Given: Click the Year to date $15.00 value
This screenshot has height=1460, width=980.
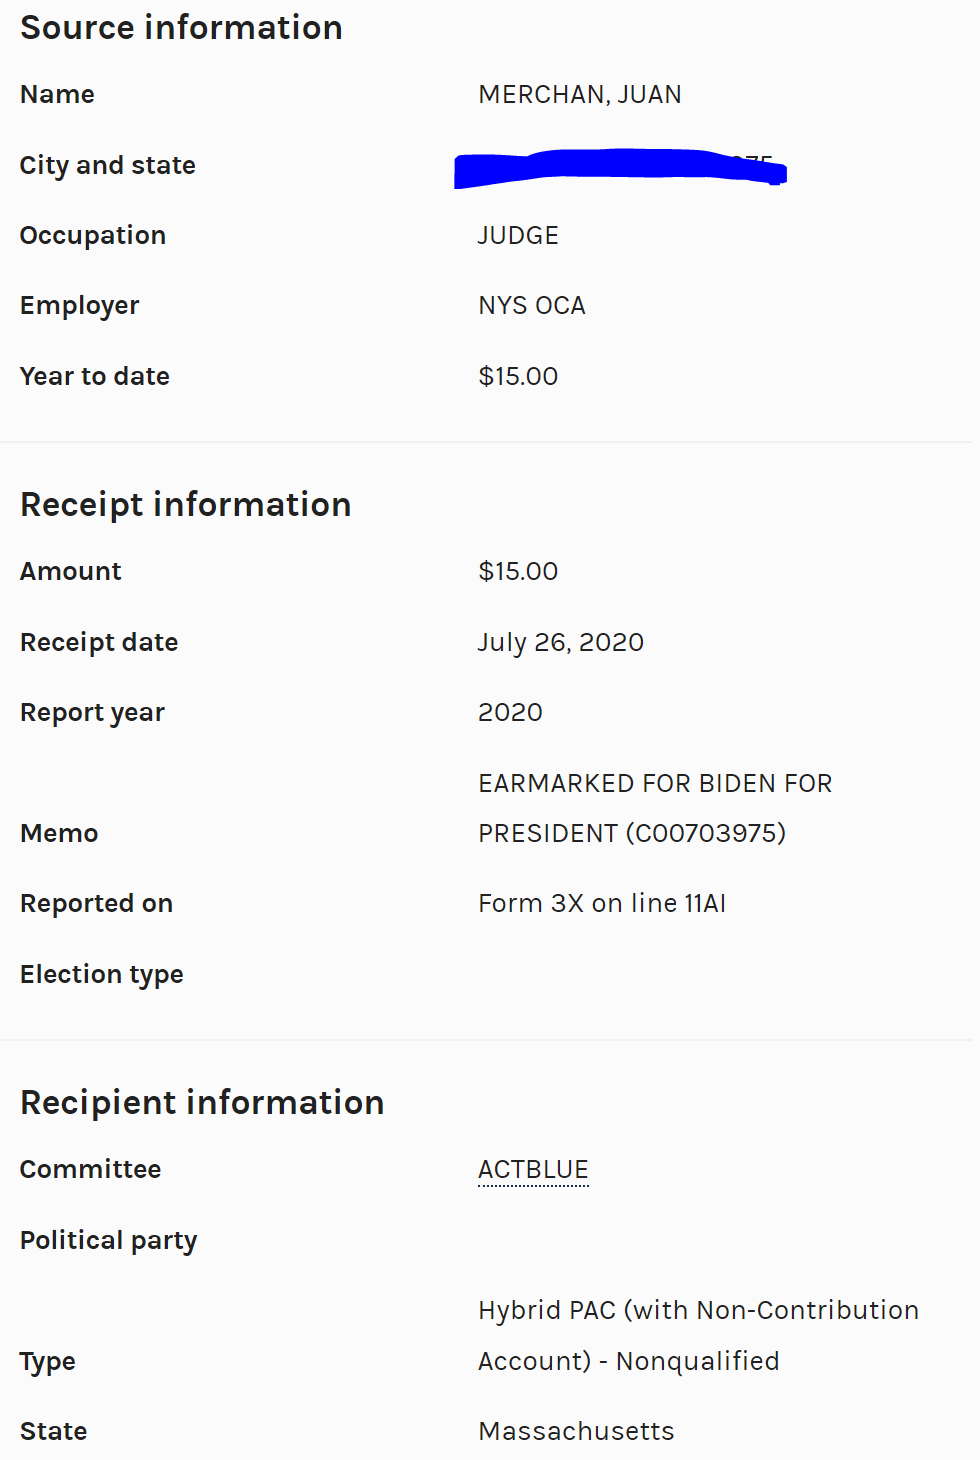Looking at the screenshot, I should [x=518, y=377].
